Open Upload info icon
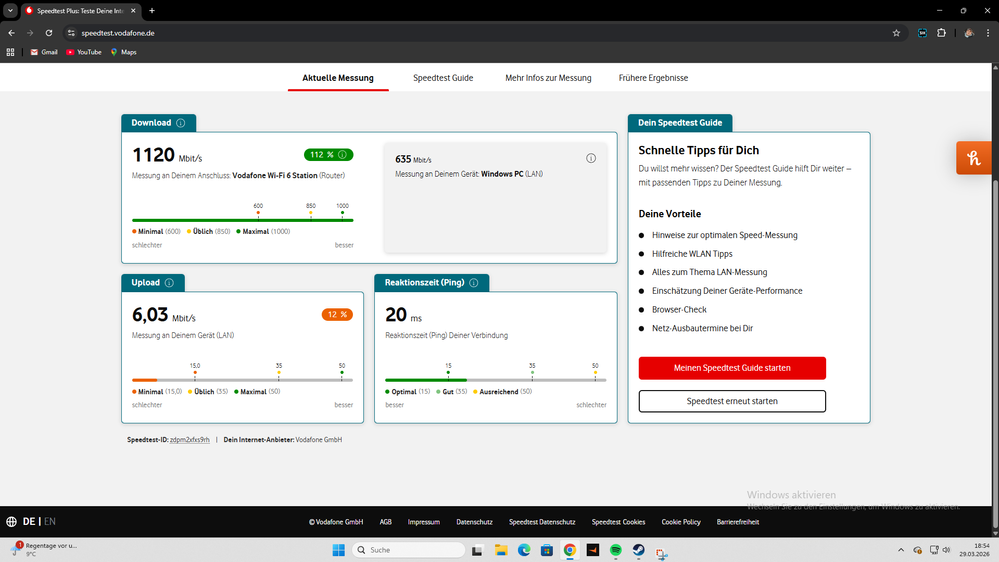This screenshot has width=999, height=562. click(x=169, y=283)
